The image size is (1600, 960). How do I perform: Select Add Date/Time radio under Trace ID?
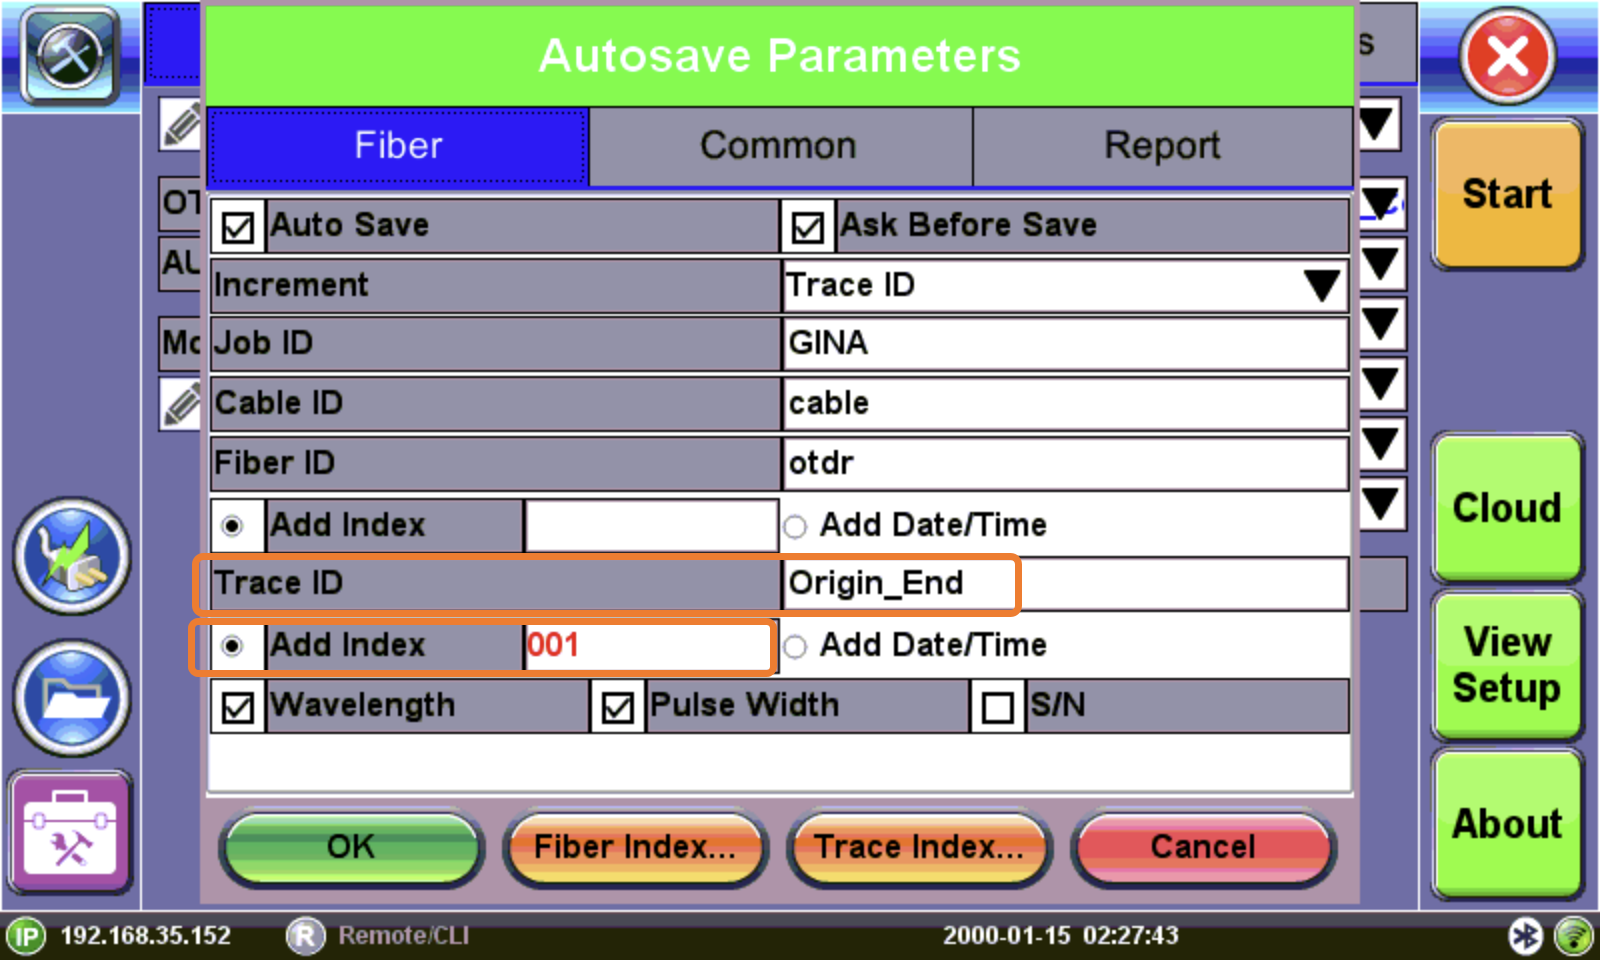(x=795, y=647)
